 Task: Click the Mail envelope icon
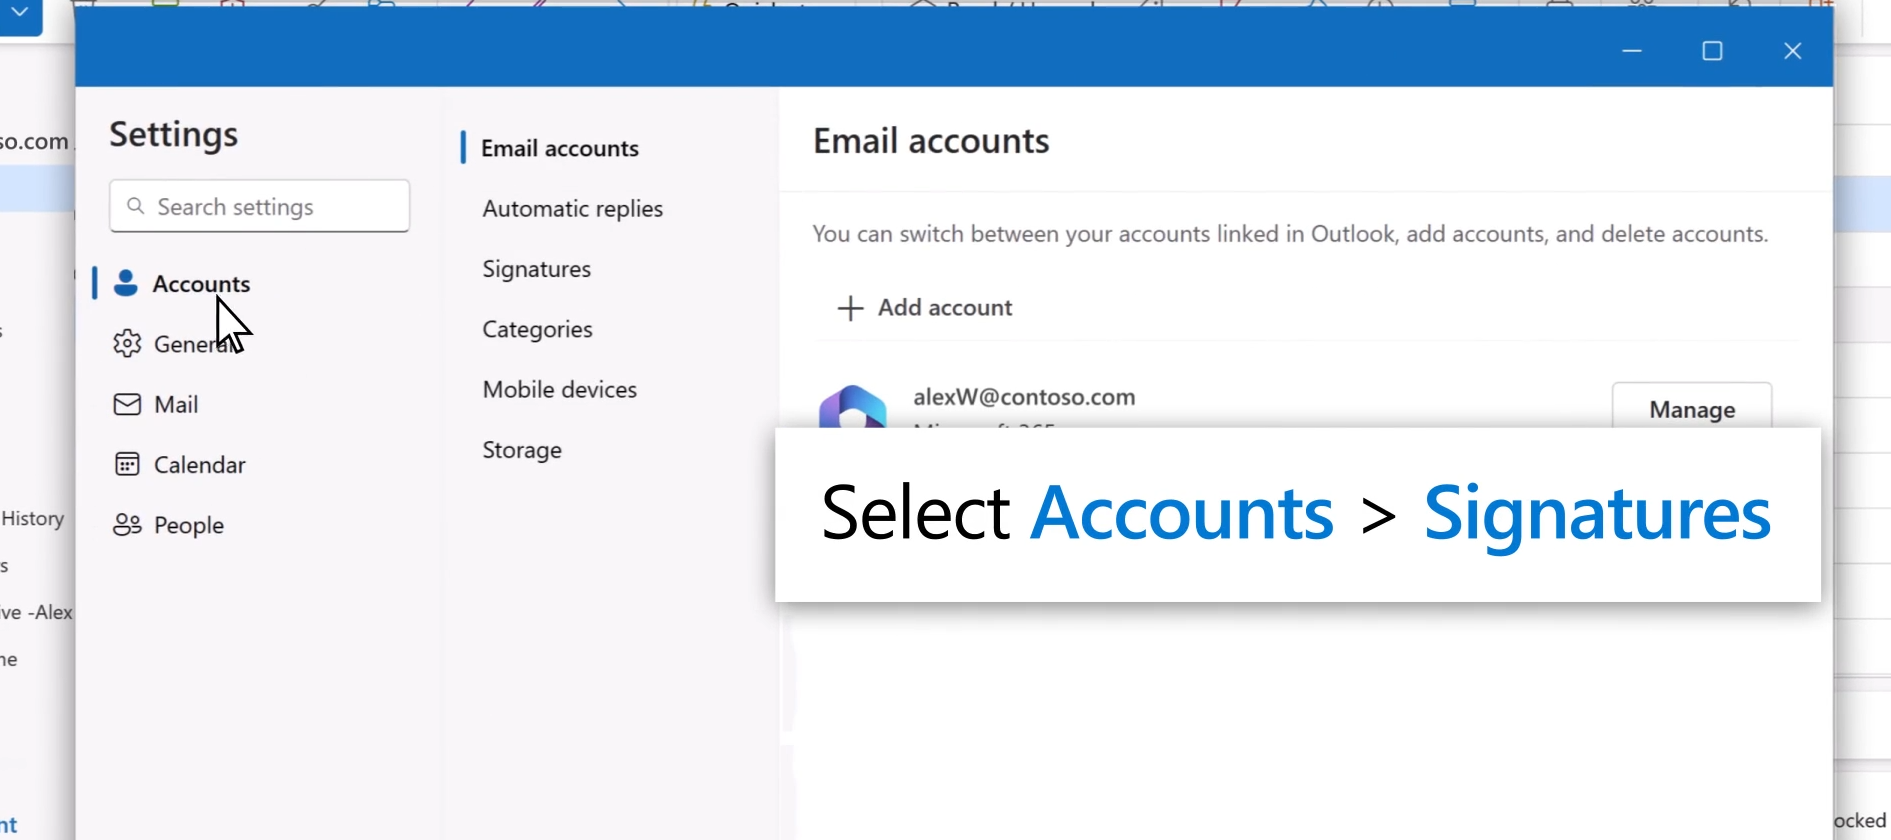coord(127,405)
